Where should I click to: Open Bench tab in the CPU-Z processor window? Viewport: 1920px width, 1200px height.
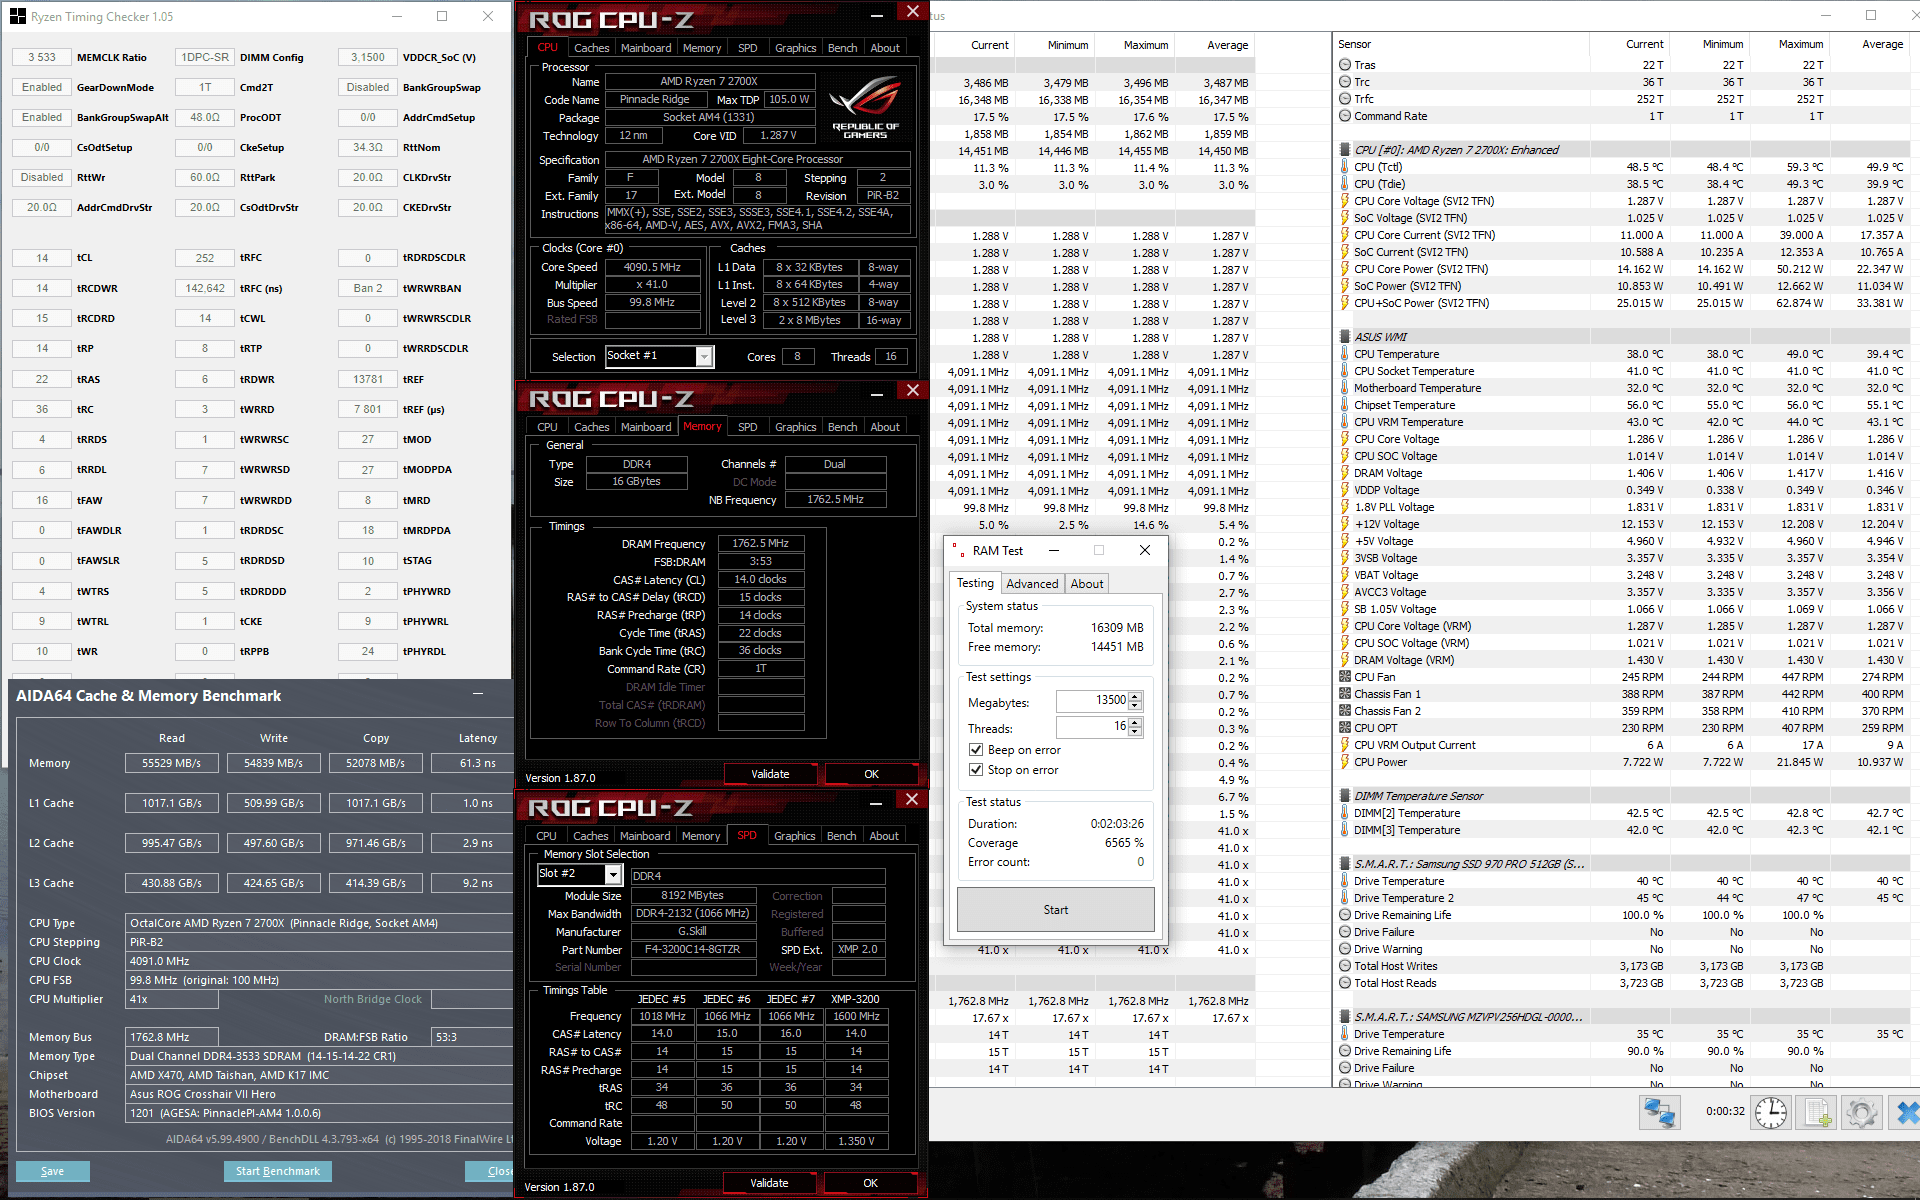pyautogui.click(x=842, y=48)
